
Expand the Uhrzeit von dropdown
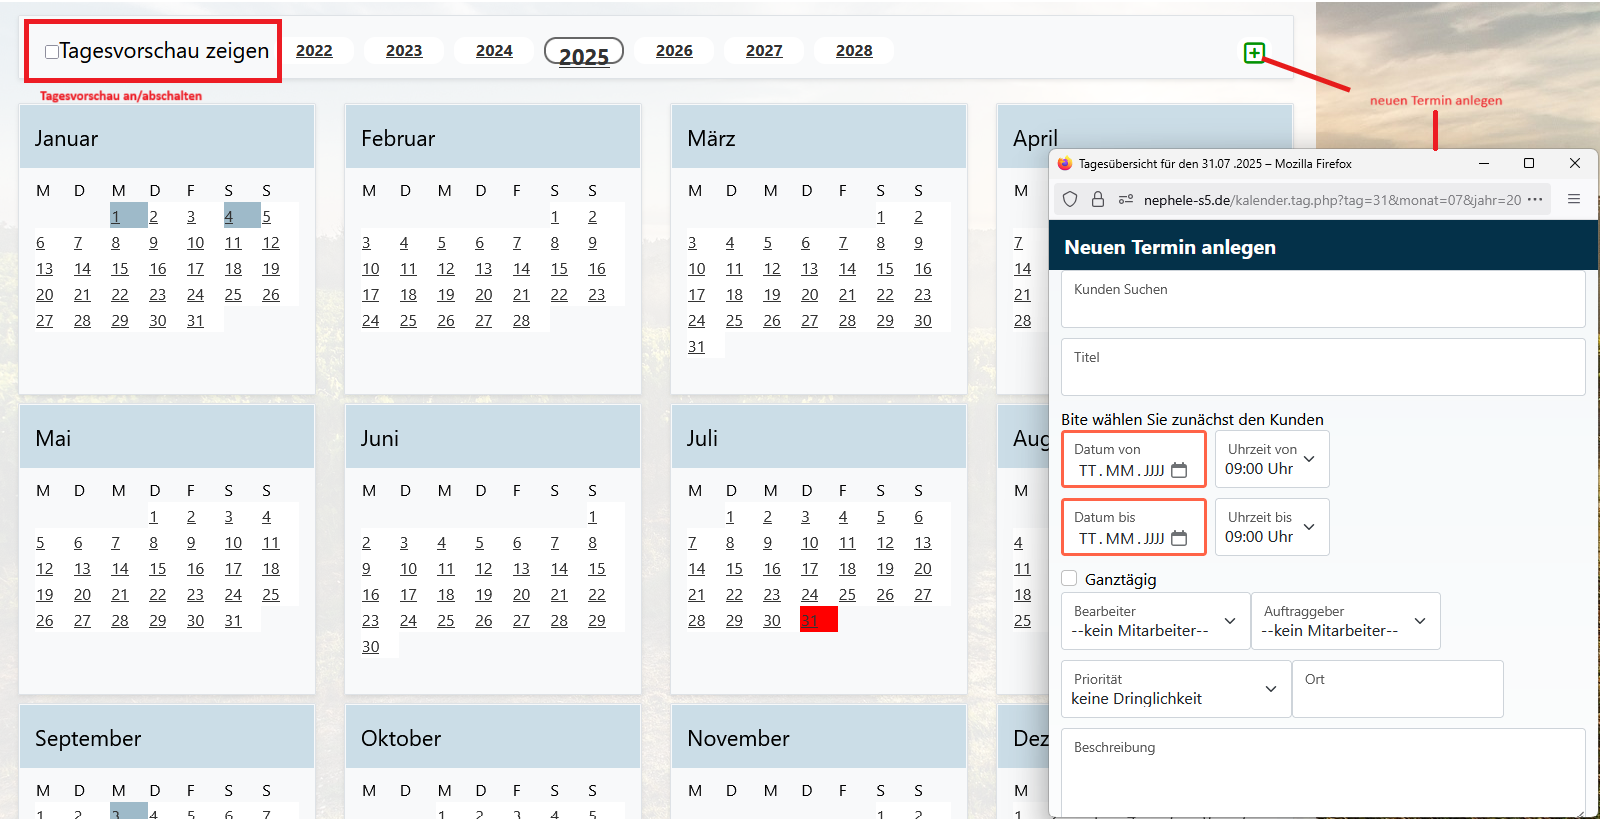pyautogui.click(x=1271, y=459)
